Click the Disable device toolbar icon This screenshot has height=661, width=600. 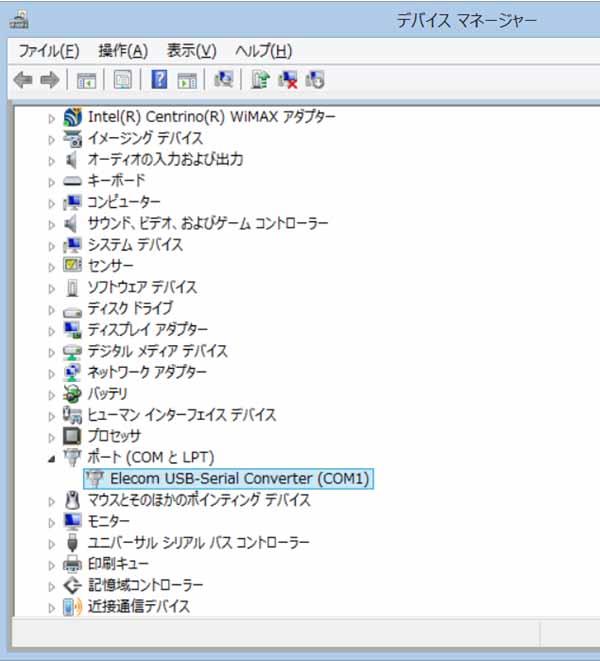315,79
